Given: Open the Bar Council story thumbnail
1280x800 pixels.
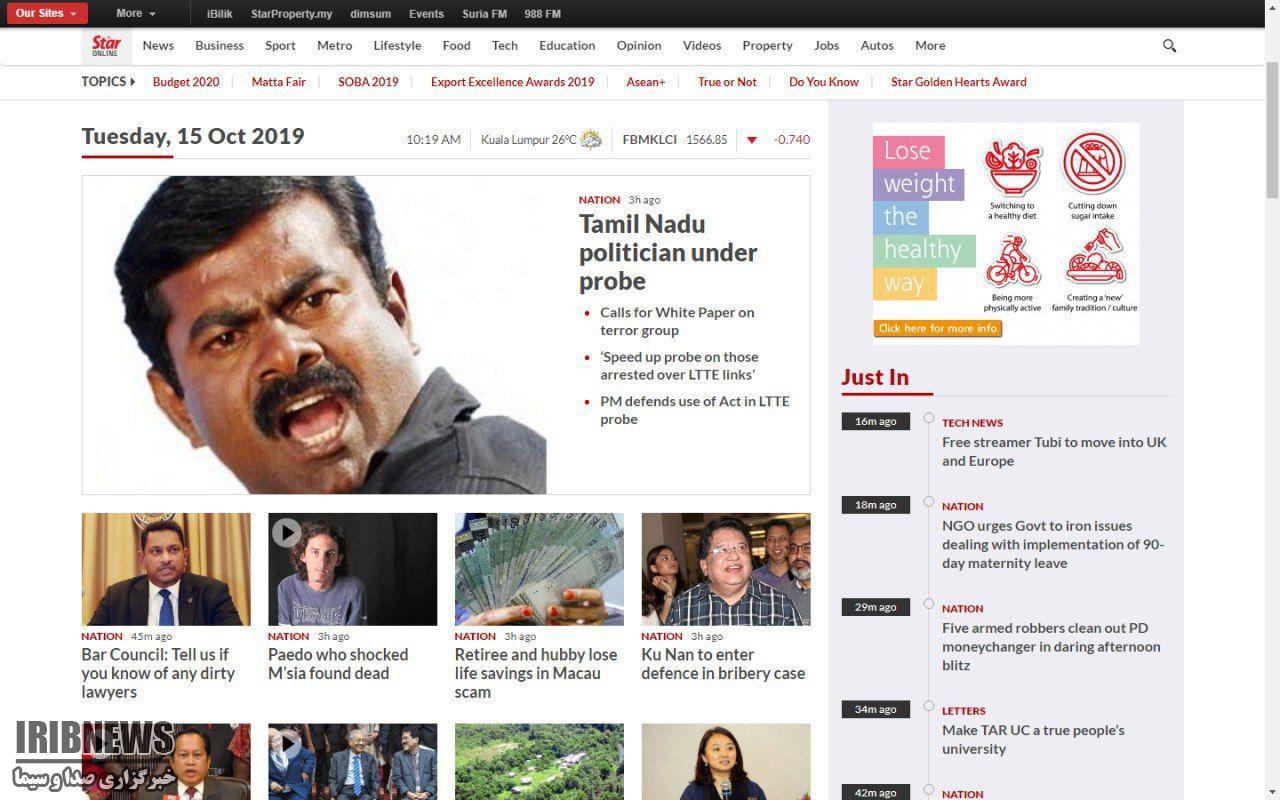Looking at the screenshot, I should tap(166, 569).
